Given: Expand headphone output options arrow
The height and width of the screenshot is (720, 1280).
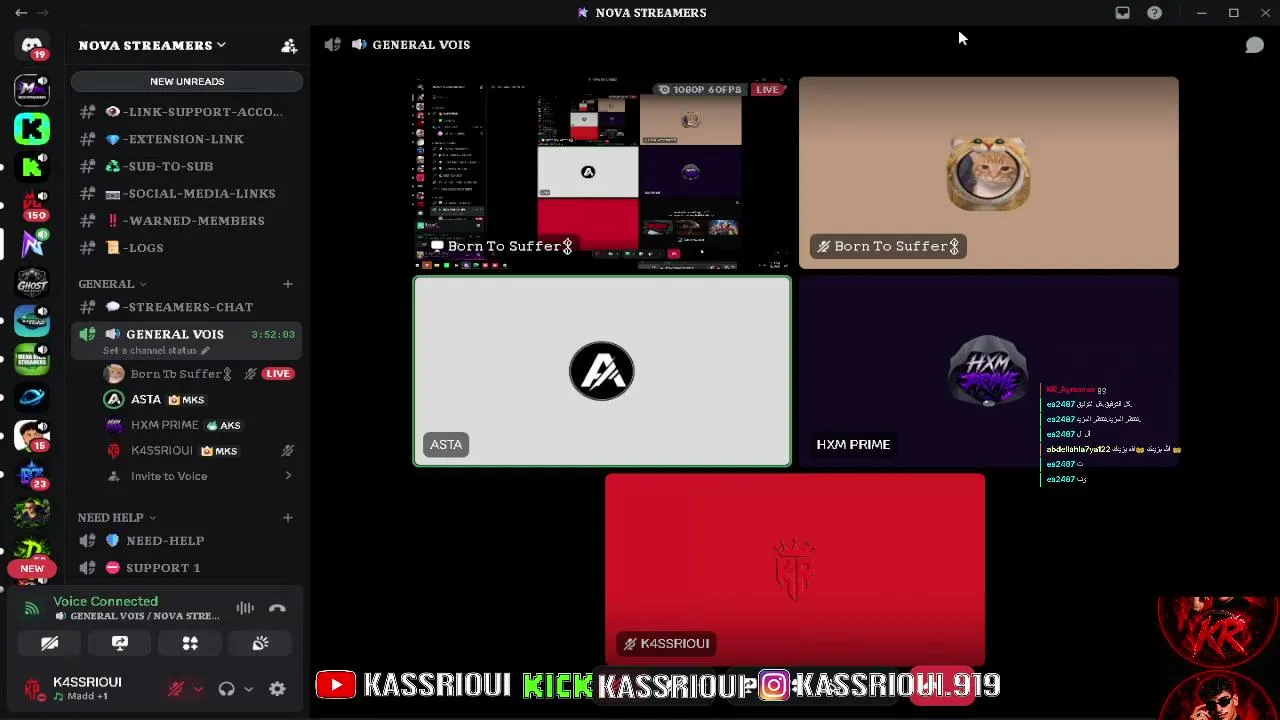Looking at the screenshot, I should pyautogui.click(x=248, y=689).
